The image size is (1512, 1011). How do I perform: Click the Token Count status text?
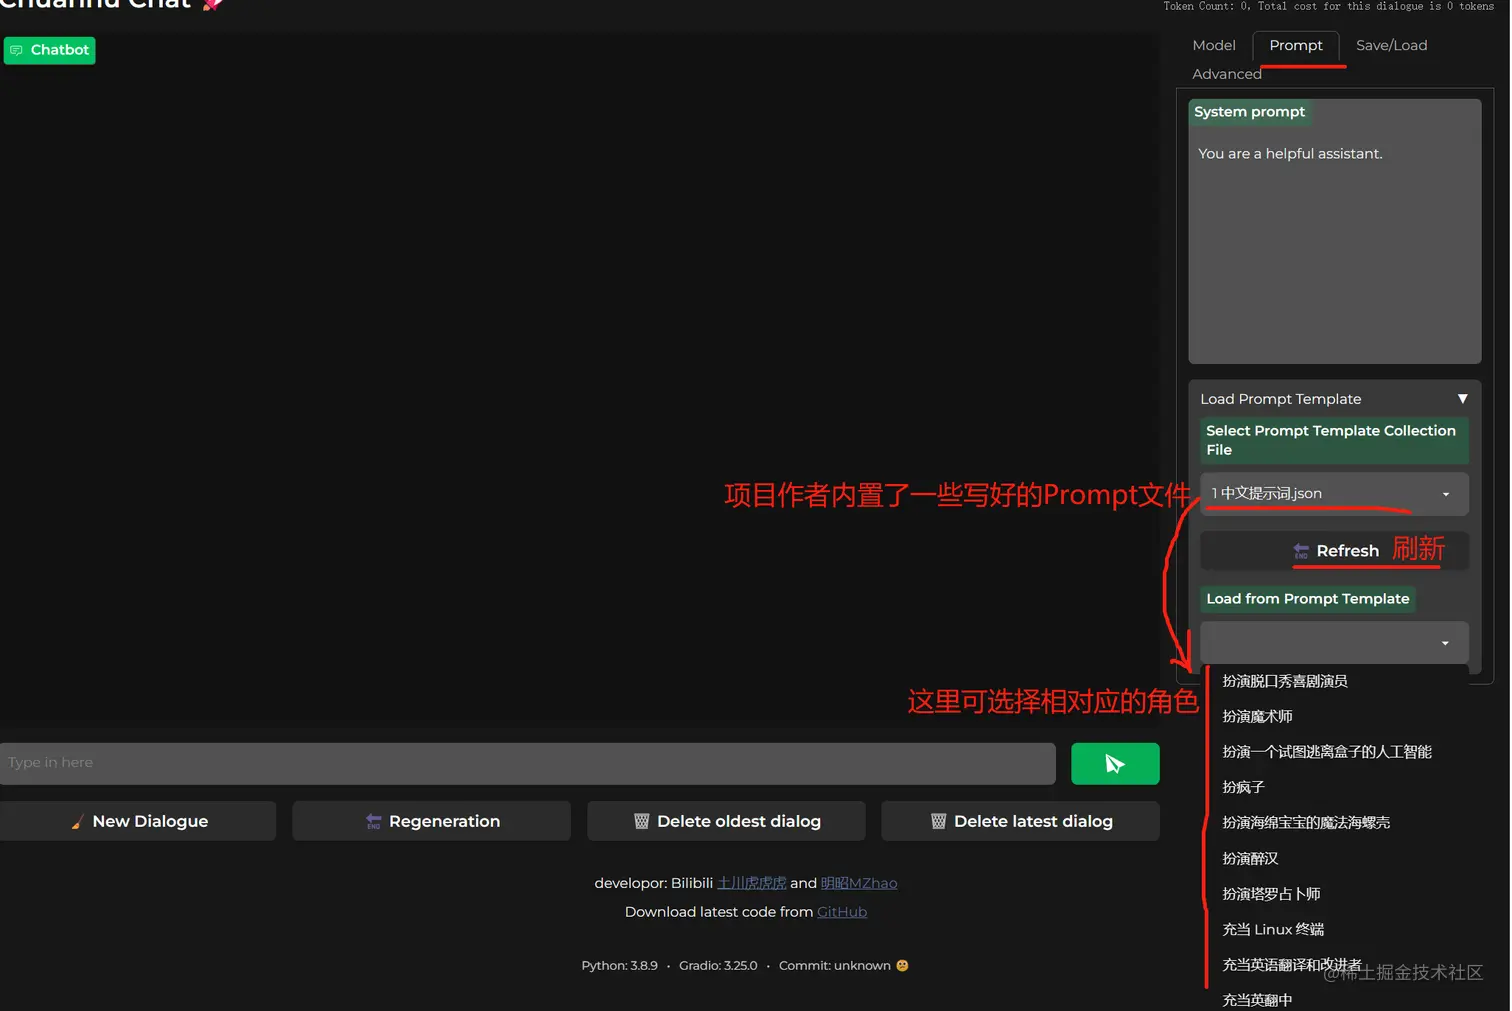pos(1328,6)
